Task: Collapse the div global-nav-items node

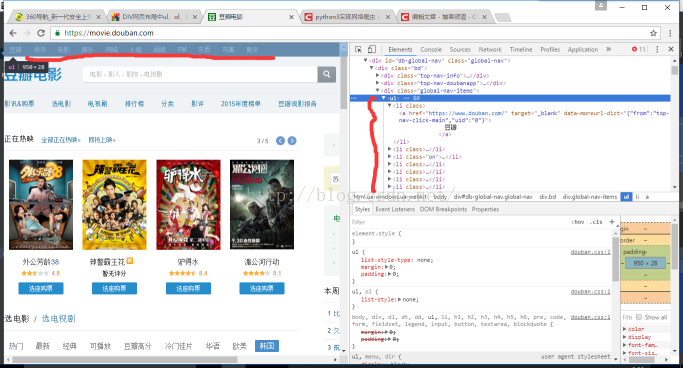Action: coord(377,91)
